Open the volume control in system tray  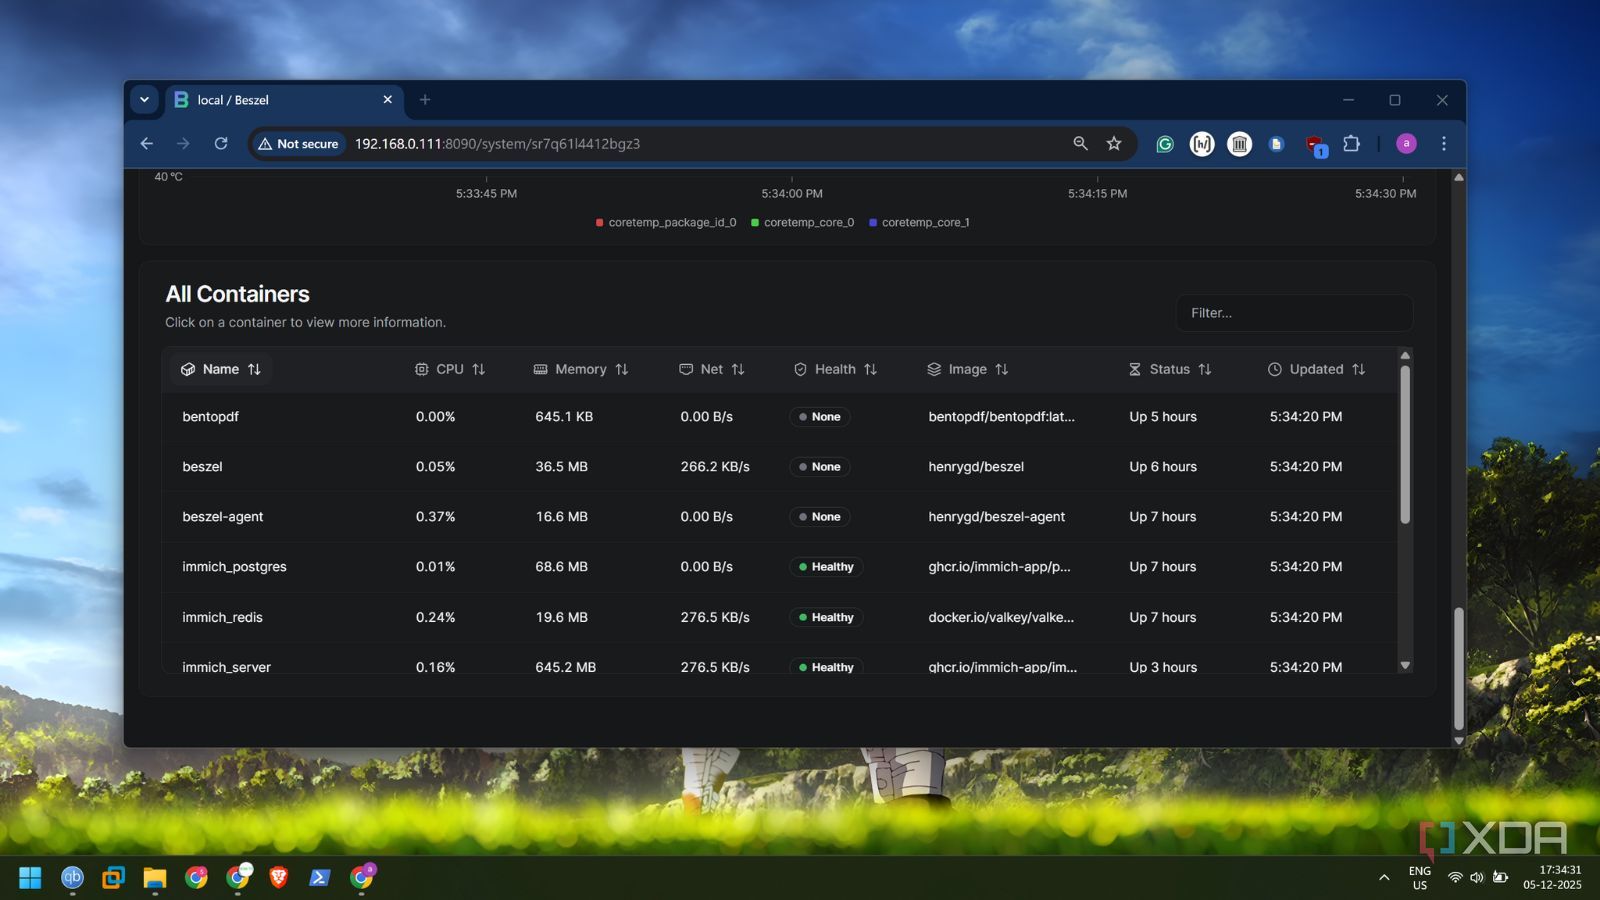[1477, 877]
